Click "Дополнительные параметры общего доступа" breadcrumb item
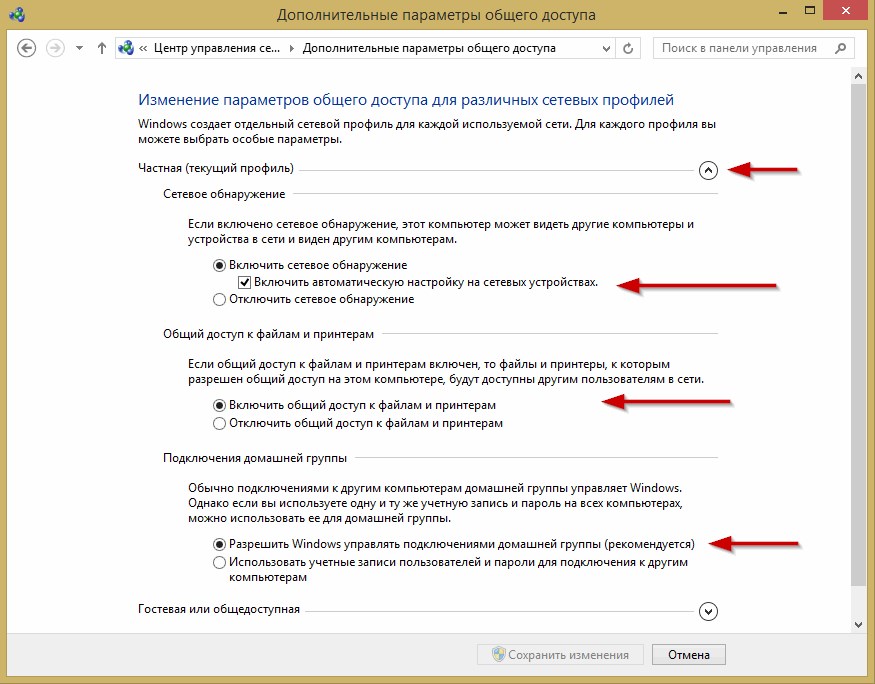Image resolution: width=875 pixels, height=684 pixels. 429,48
